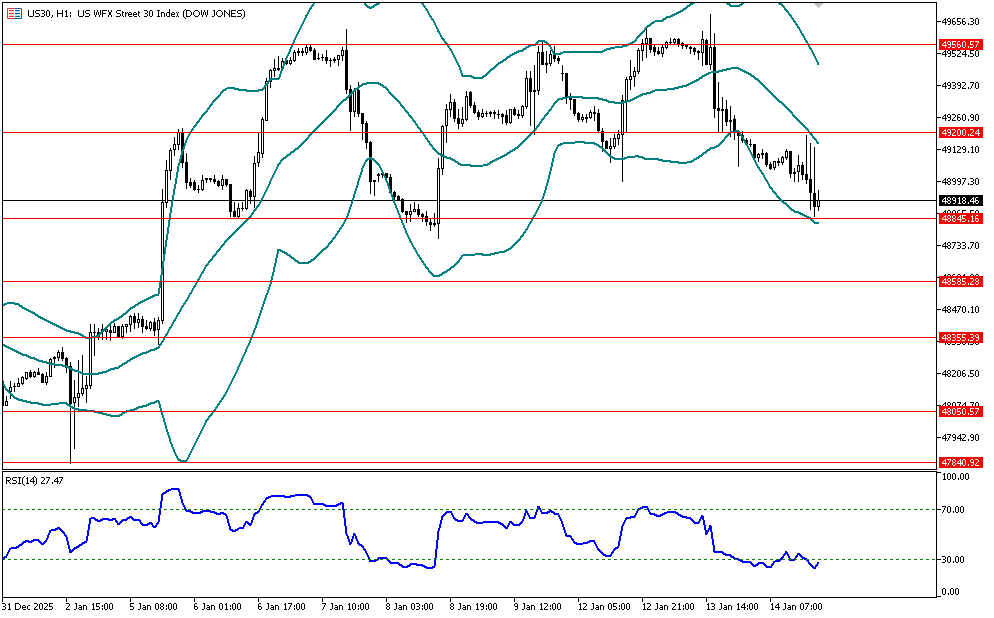Click the RSI(14) 27.47 indicator label
The height and width of the screenshot is (618, 994).
pos(35,480)
